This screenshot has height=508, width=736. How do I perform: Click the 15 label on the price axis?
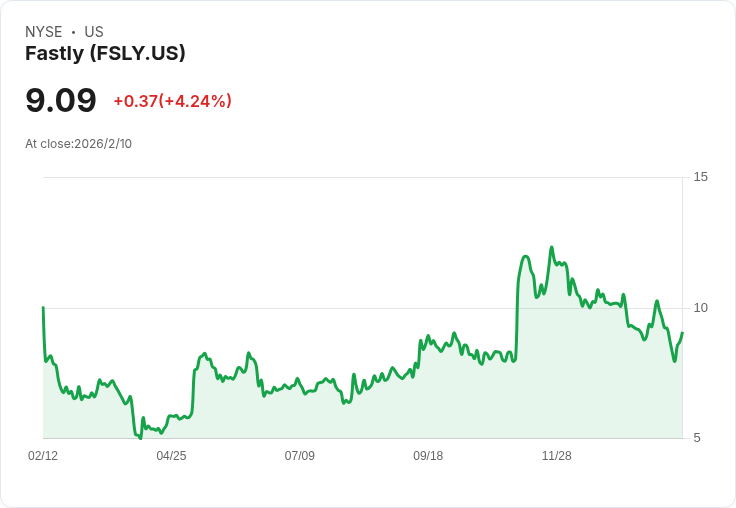[x=700, y=177]
